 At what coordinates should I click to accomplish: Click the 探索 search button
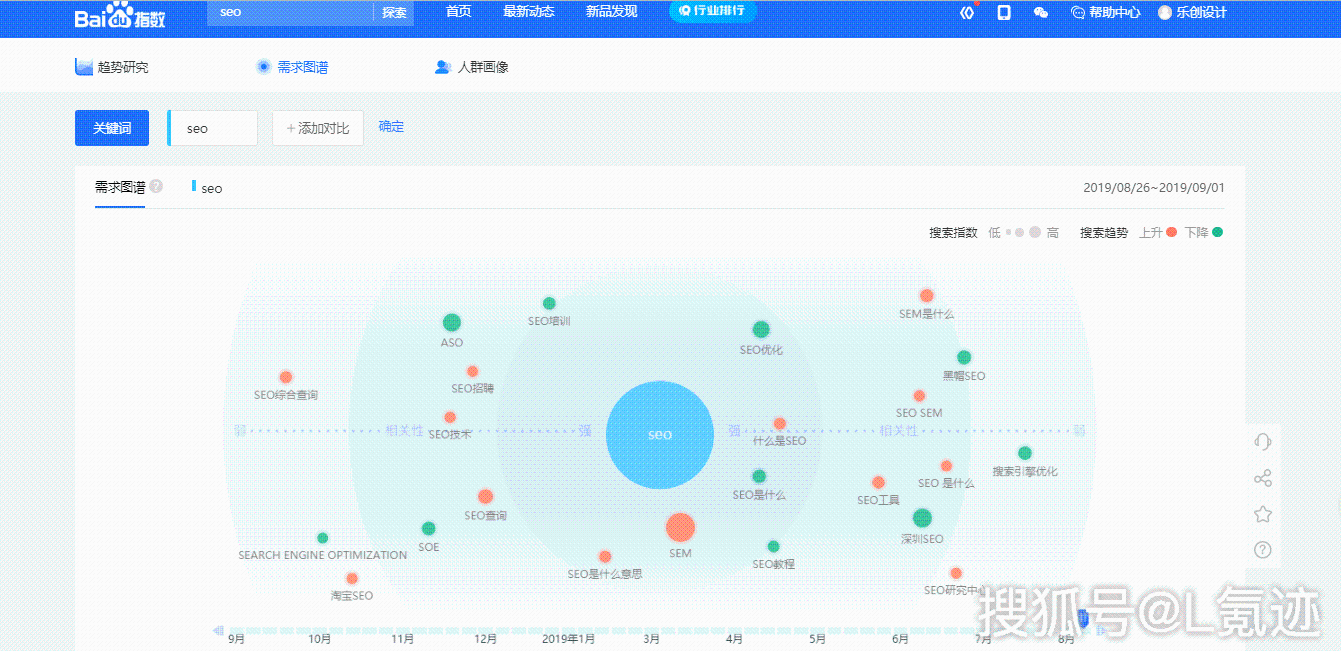[394, 13]
